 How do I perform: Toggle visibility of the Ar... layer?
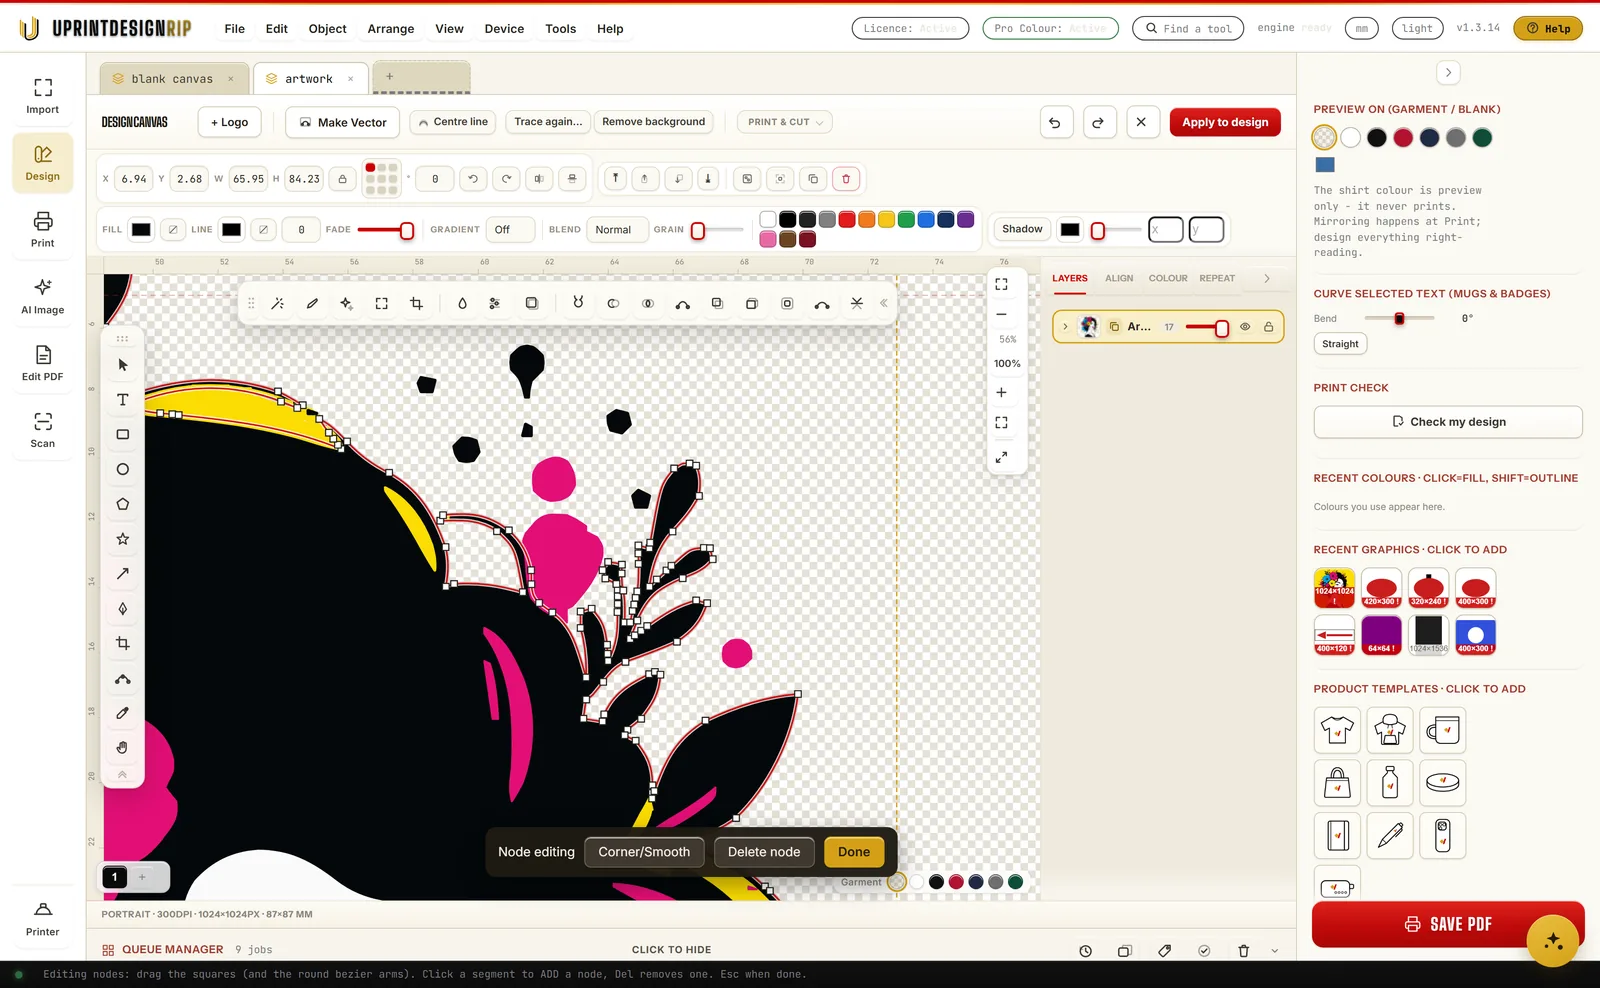pos(1245,327)
